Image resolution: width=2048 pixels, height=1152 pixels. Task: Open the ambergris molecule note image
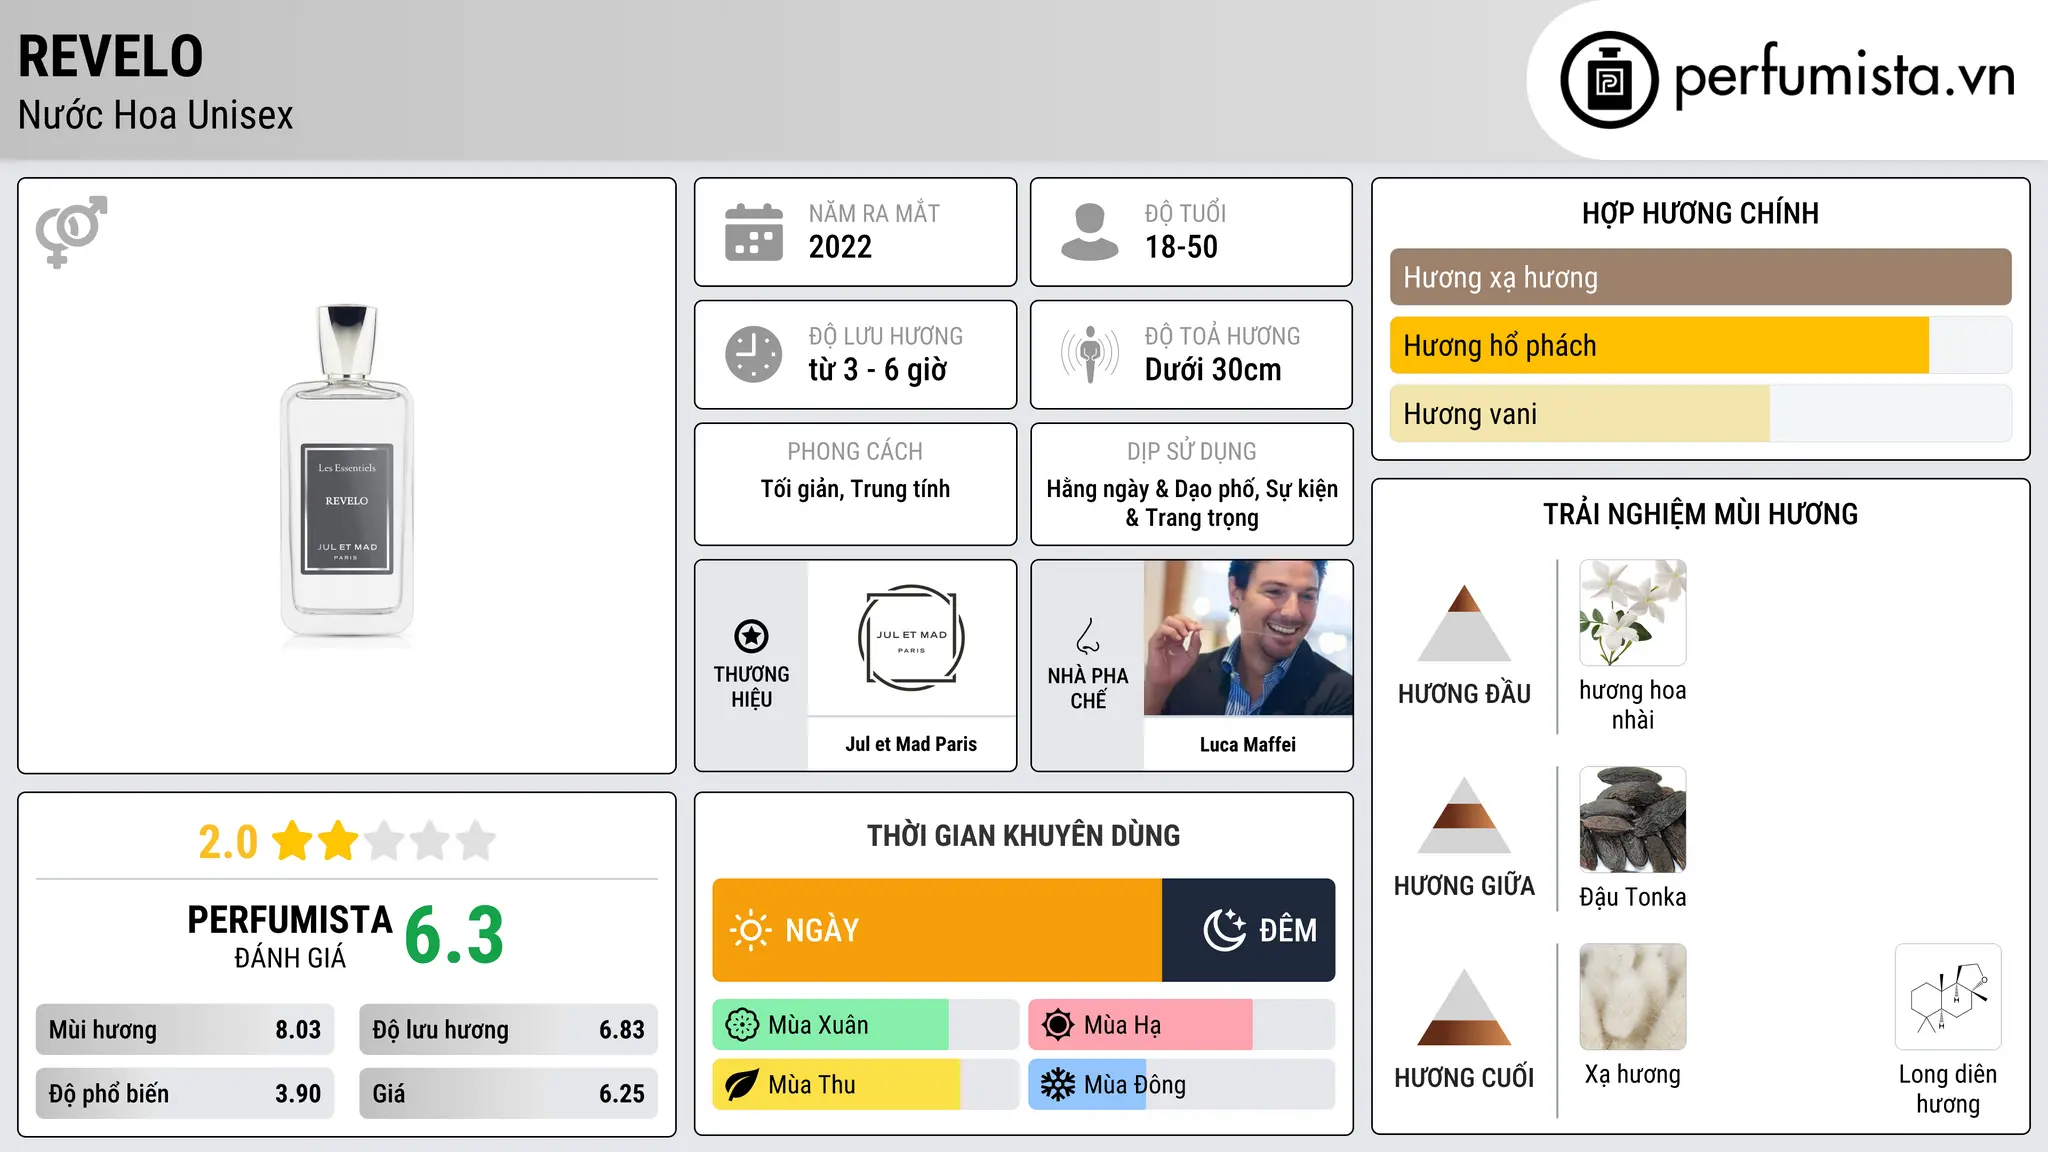[x=1948, y=996]
